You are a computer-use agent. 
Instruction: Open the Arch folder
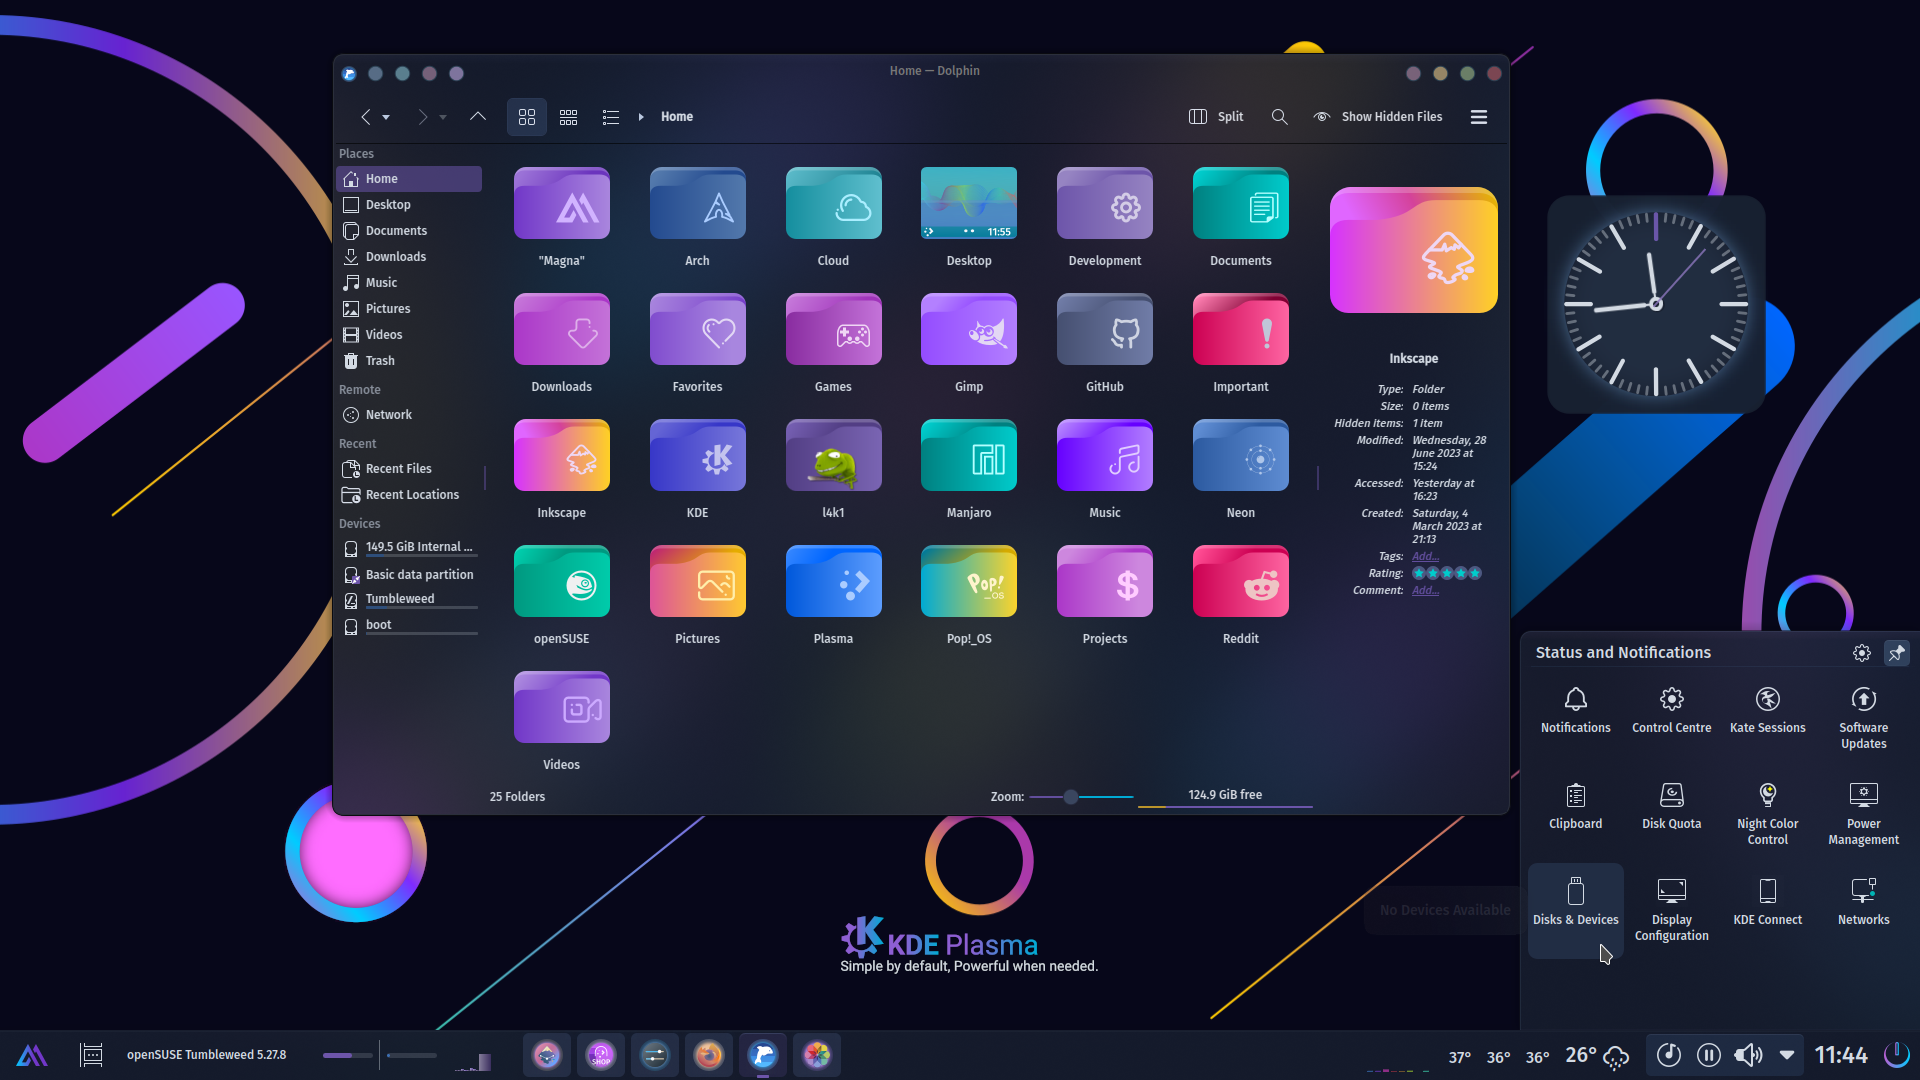697,204
